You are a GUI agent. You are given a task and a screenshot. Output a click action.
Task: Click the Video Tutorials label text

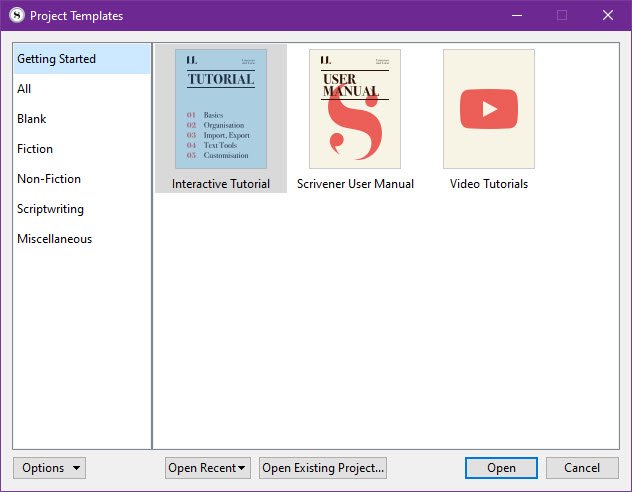coord(489,184)
